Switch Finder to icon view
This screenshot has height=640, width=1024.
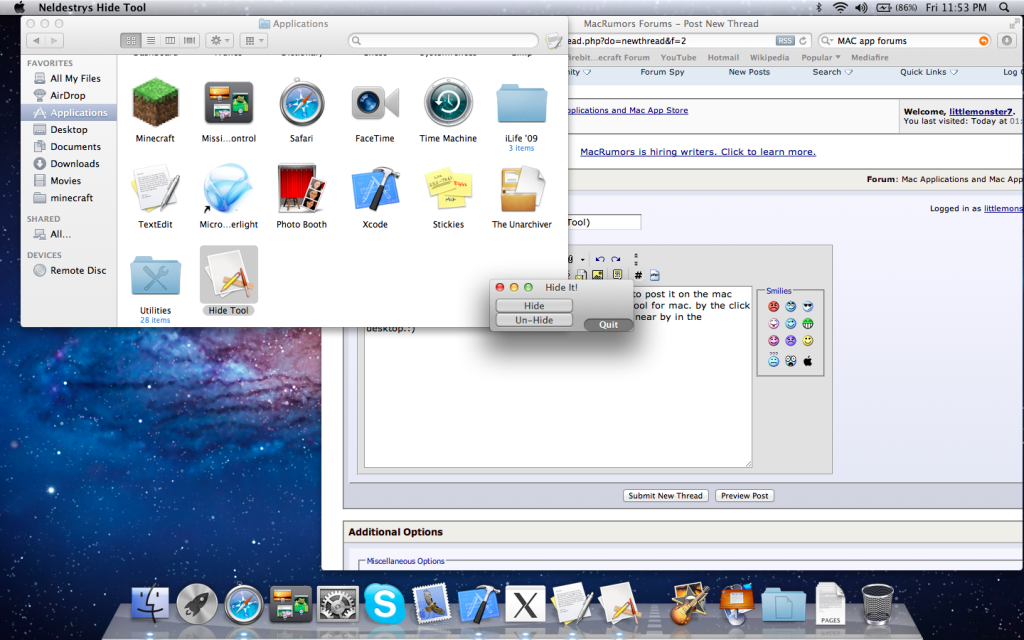pyautogui.click(x=131, y=40)
